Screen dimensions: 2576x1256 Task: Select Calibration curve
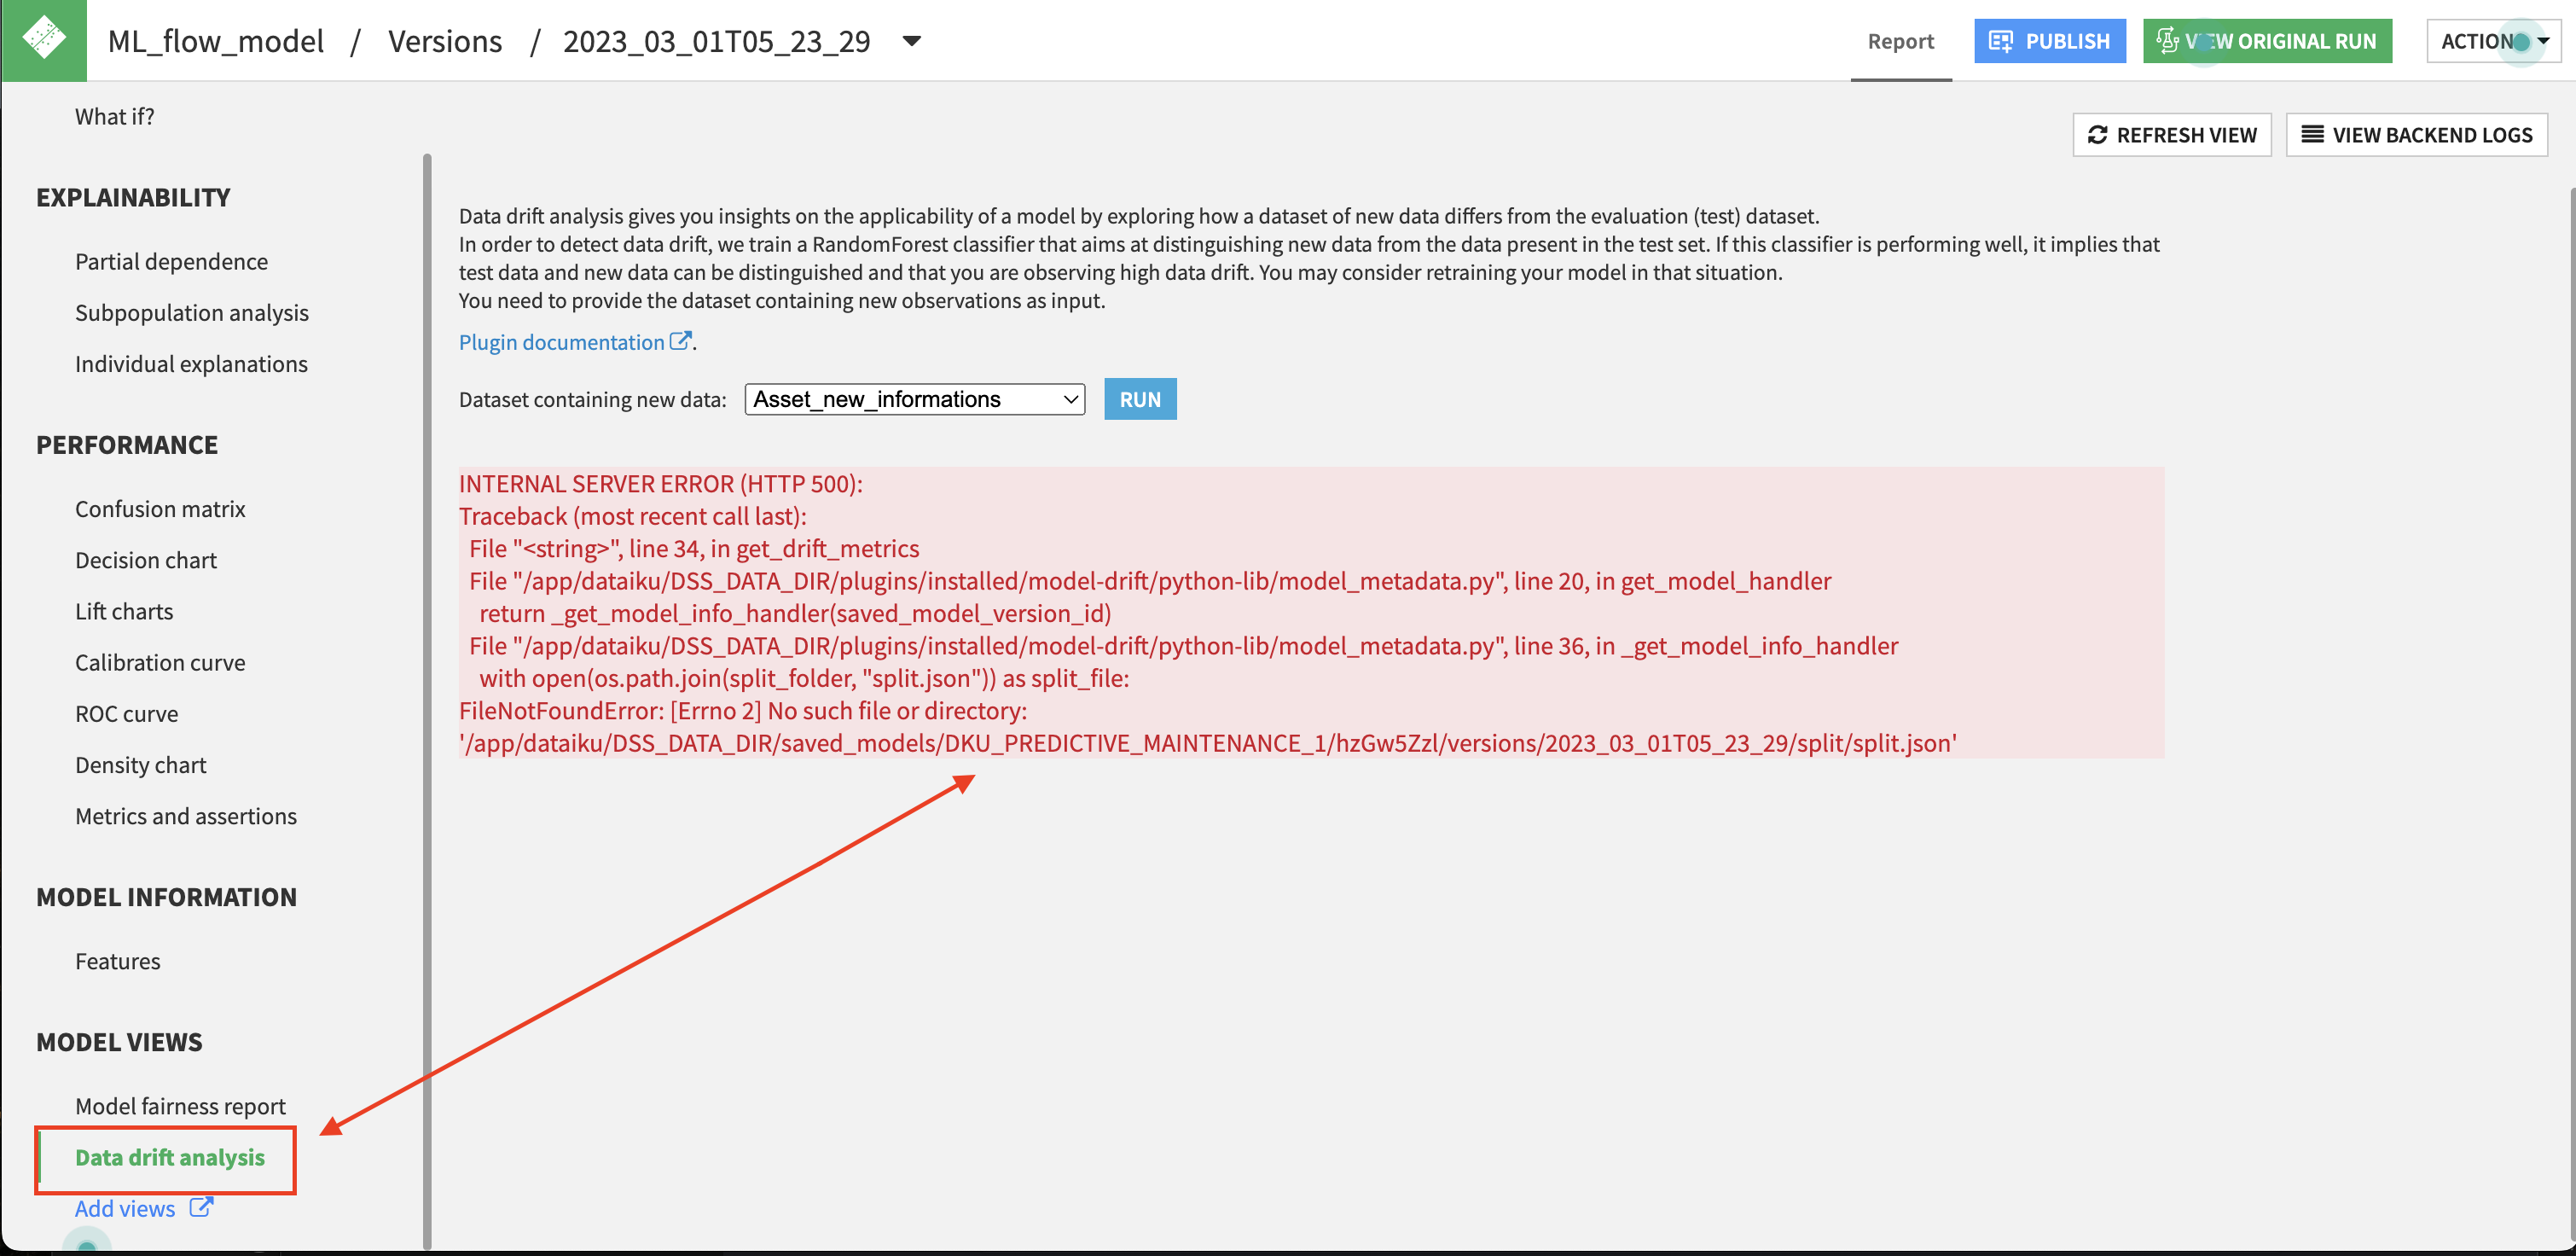160,662
